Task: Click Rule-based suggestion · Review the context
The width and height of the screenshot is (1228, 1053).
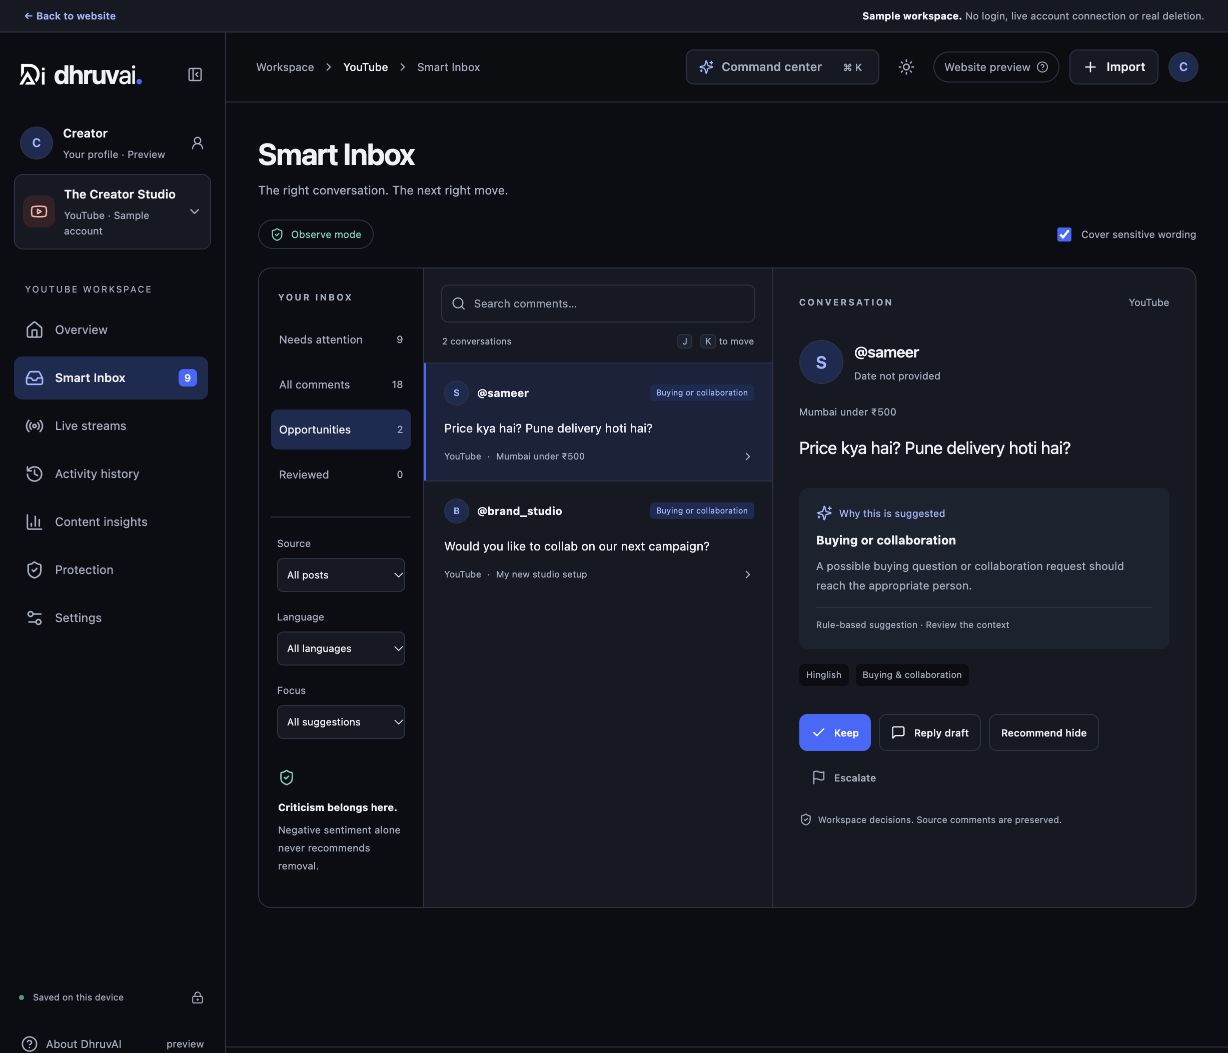Action: [912, 625]
